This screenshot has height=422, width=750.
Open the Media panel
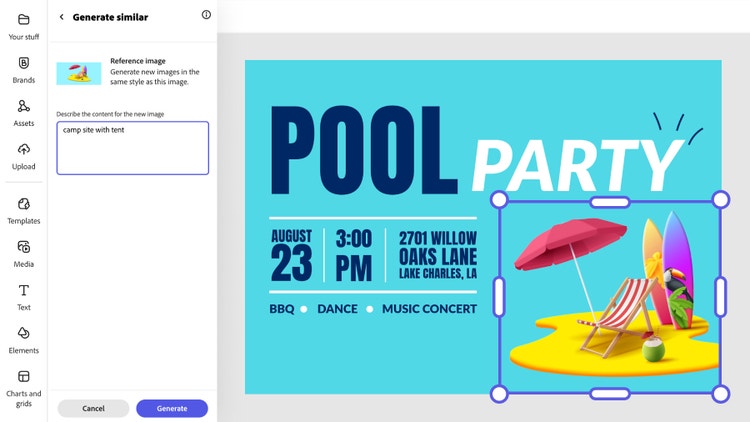tap(23, 247)
